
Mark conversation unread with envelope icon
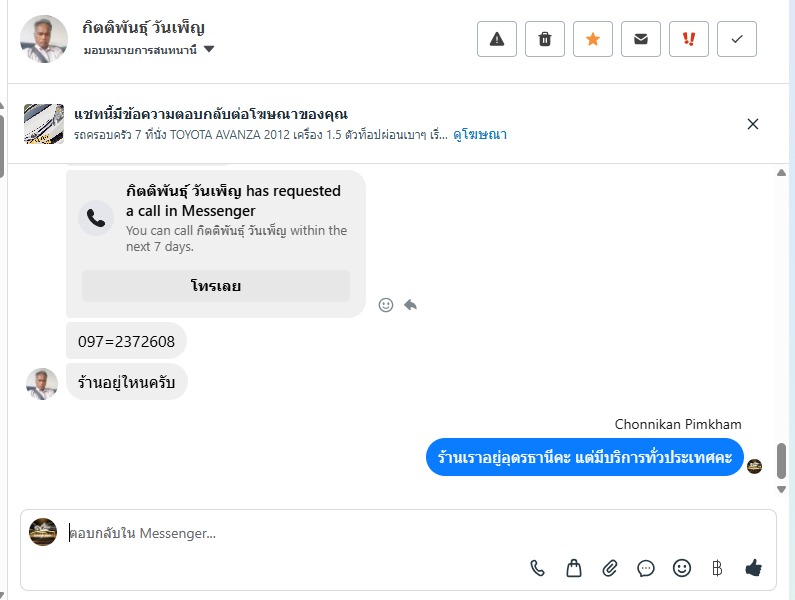pos(641,39)
